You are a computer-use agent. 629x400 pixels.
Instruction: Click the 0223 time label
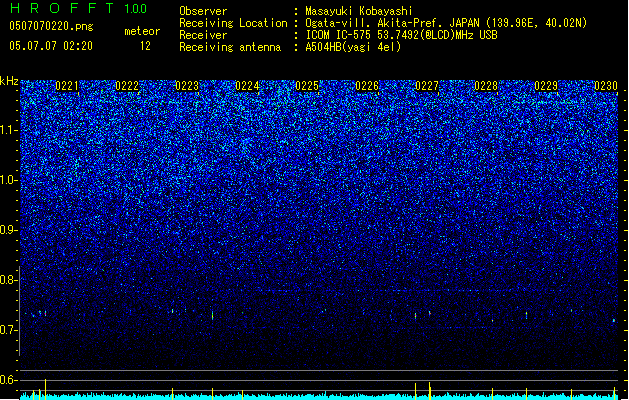click(187, 86)
